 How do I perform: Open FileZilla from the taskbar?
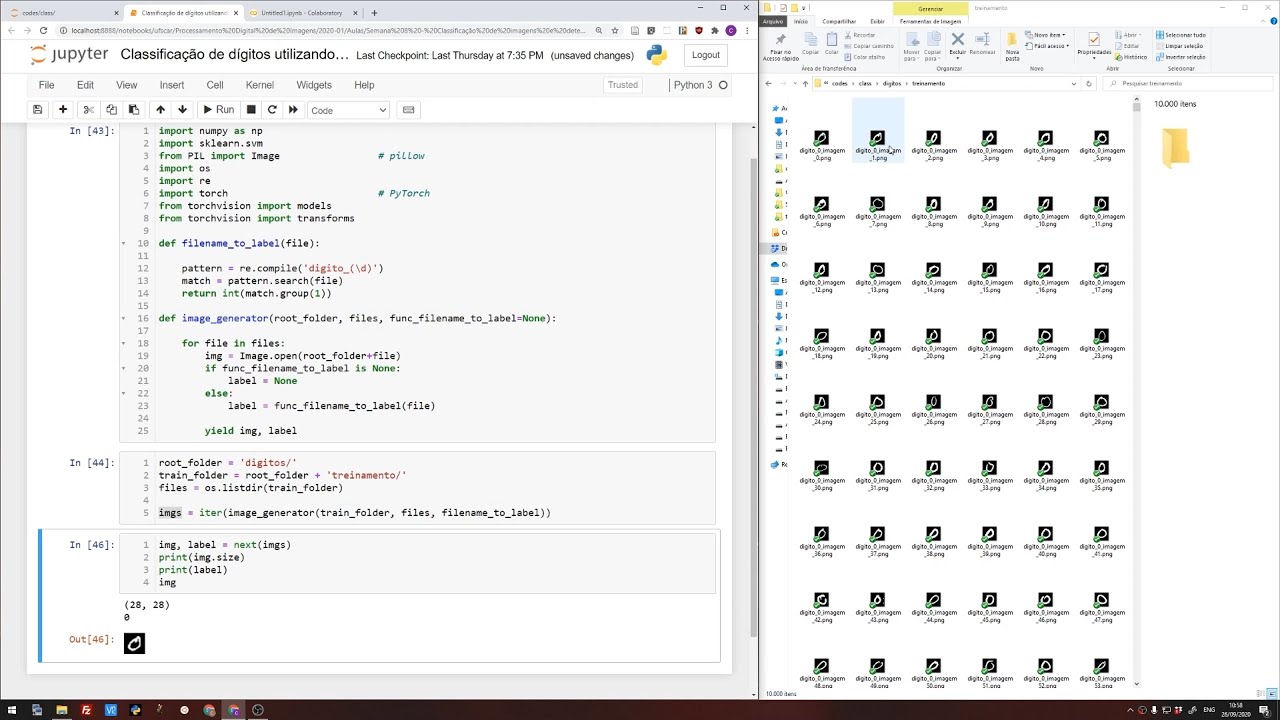[x=86, y=710]
